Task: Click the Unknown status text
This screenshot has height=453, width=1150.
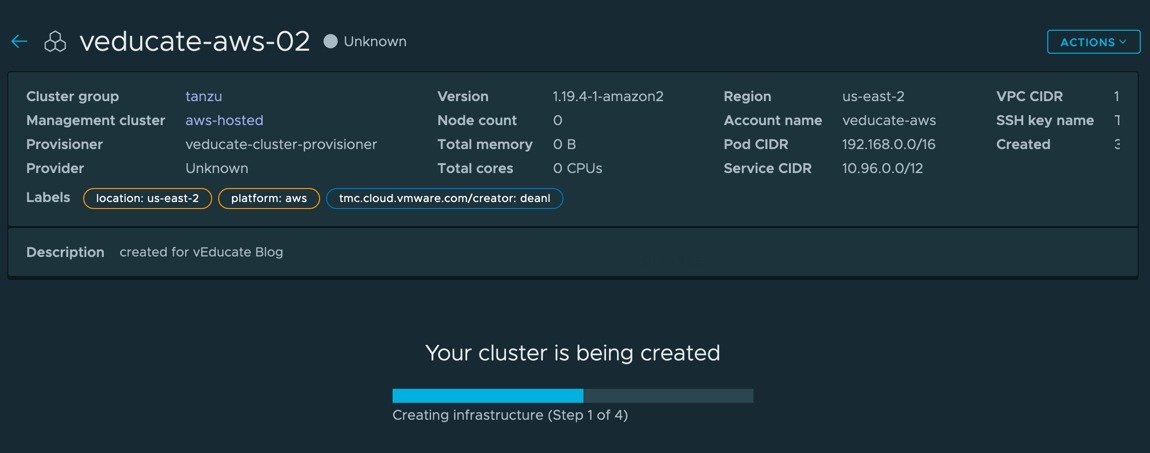Action: 375,42
